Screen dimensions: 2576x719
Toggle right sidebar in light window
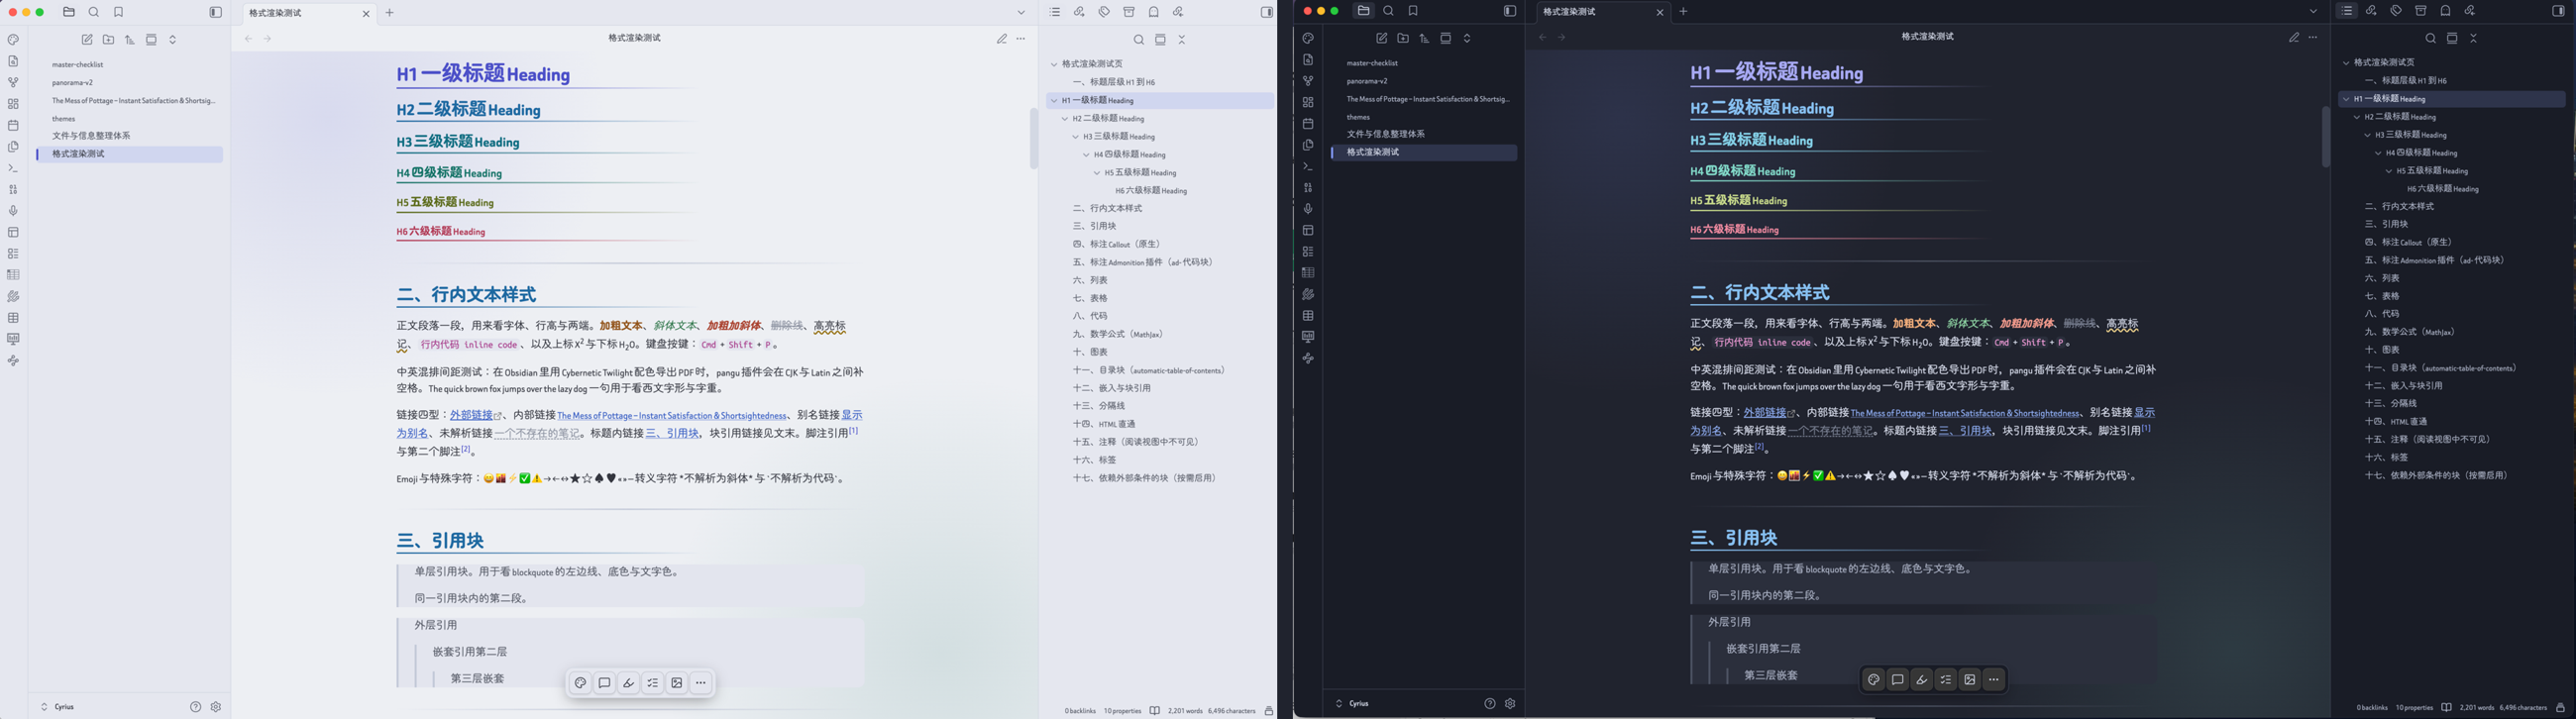pyautogui.click(x=1267, y=13)
